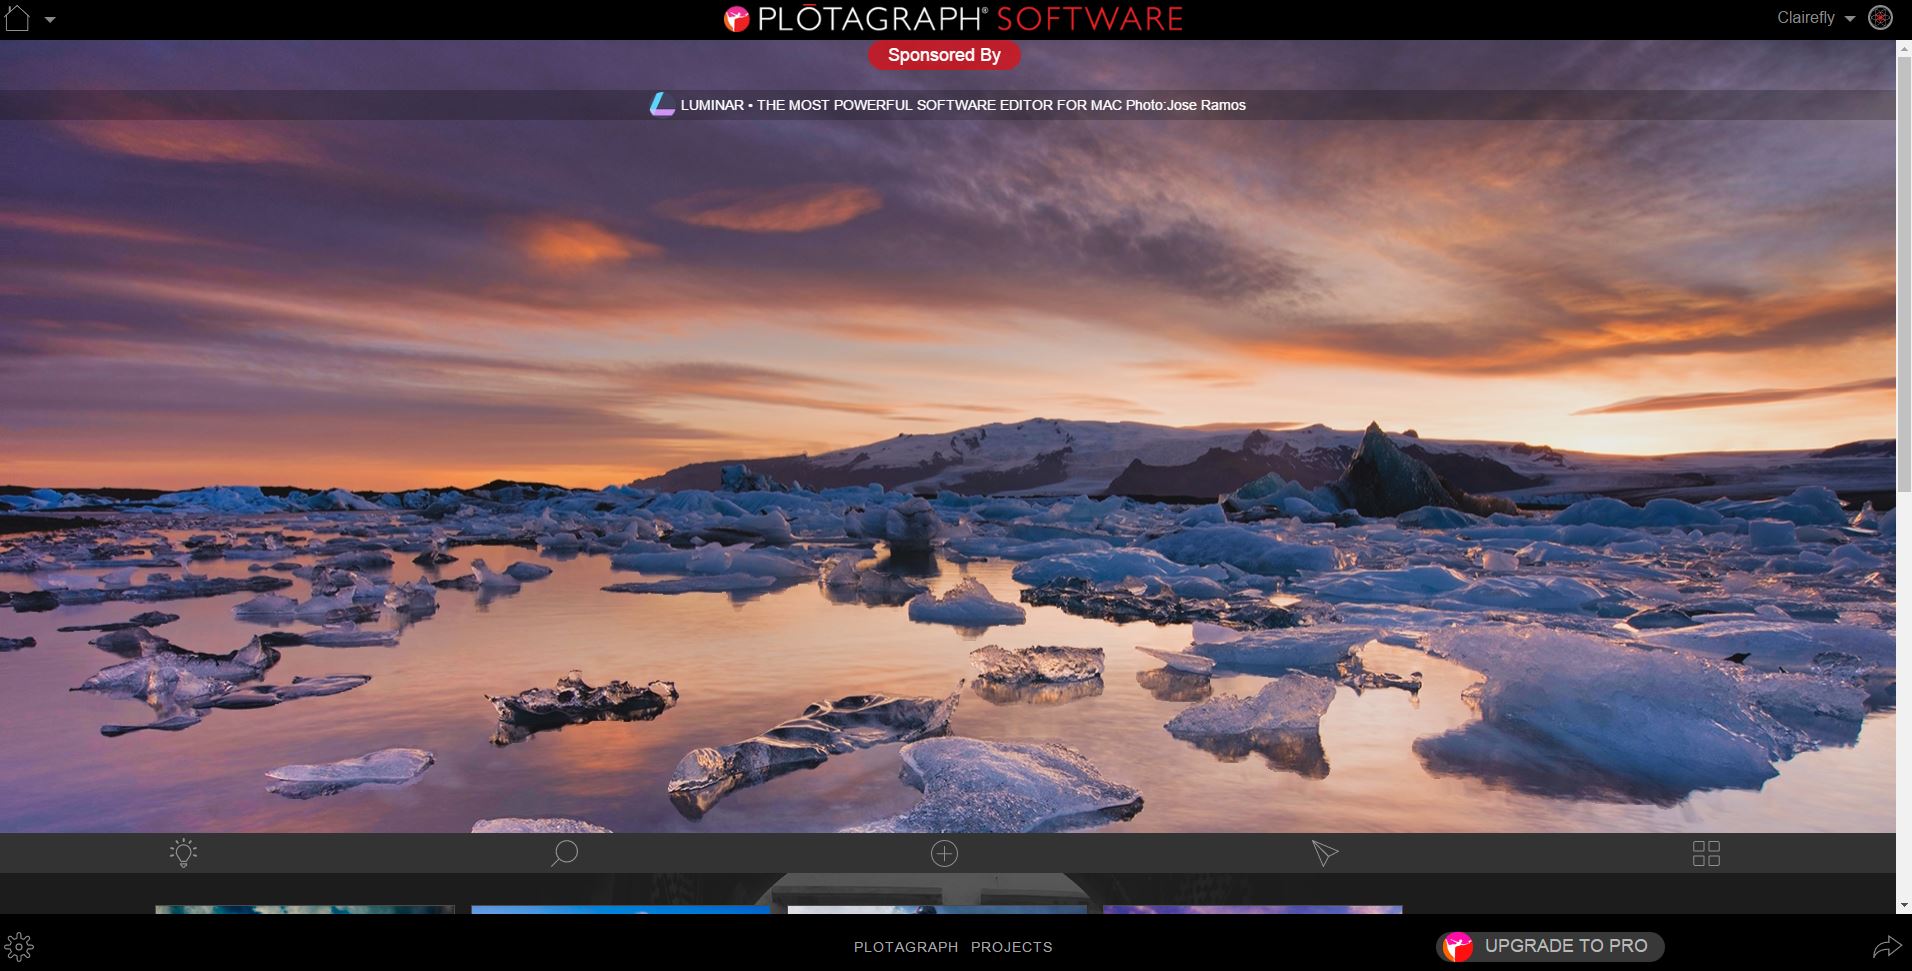The width and height of the screenshot is (1912, 971).
Task: Click the page's vertical scrollbar thumb
Action: [1904, 274]
